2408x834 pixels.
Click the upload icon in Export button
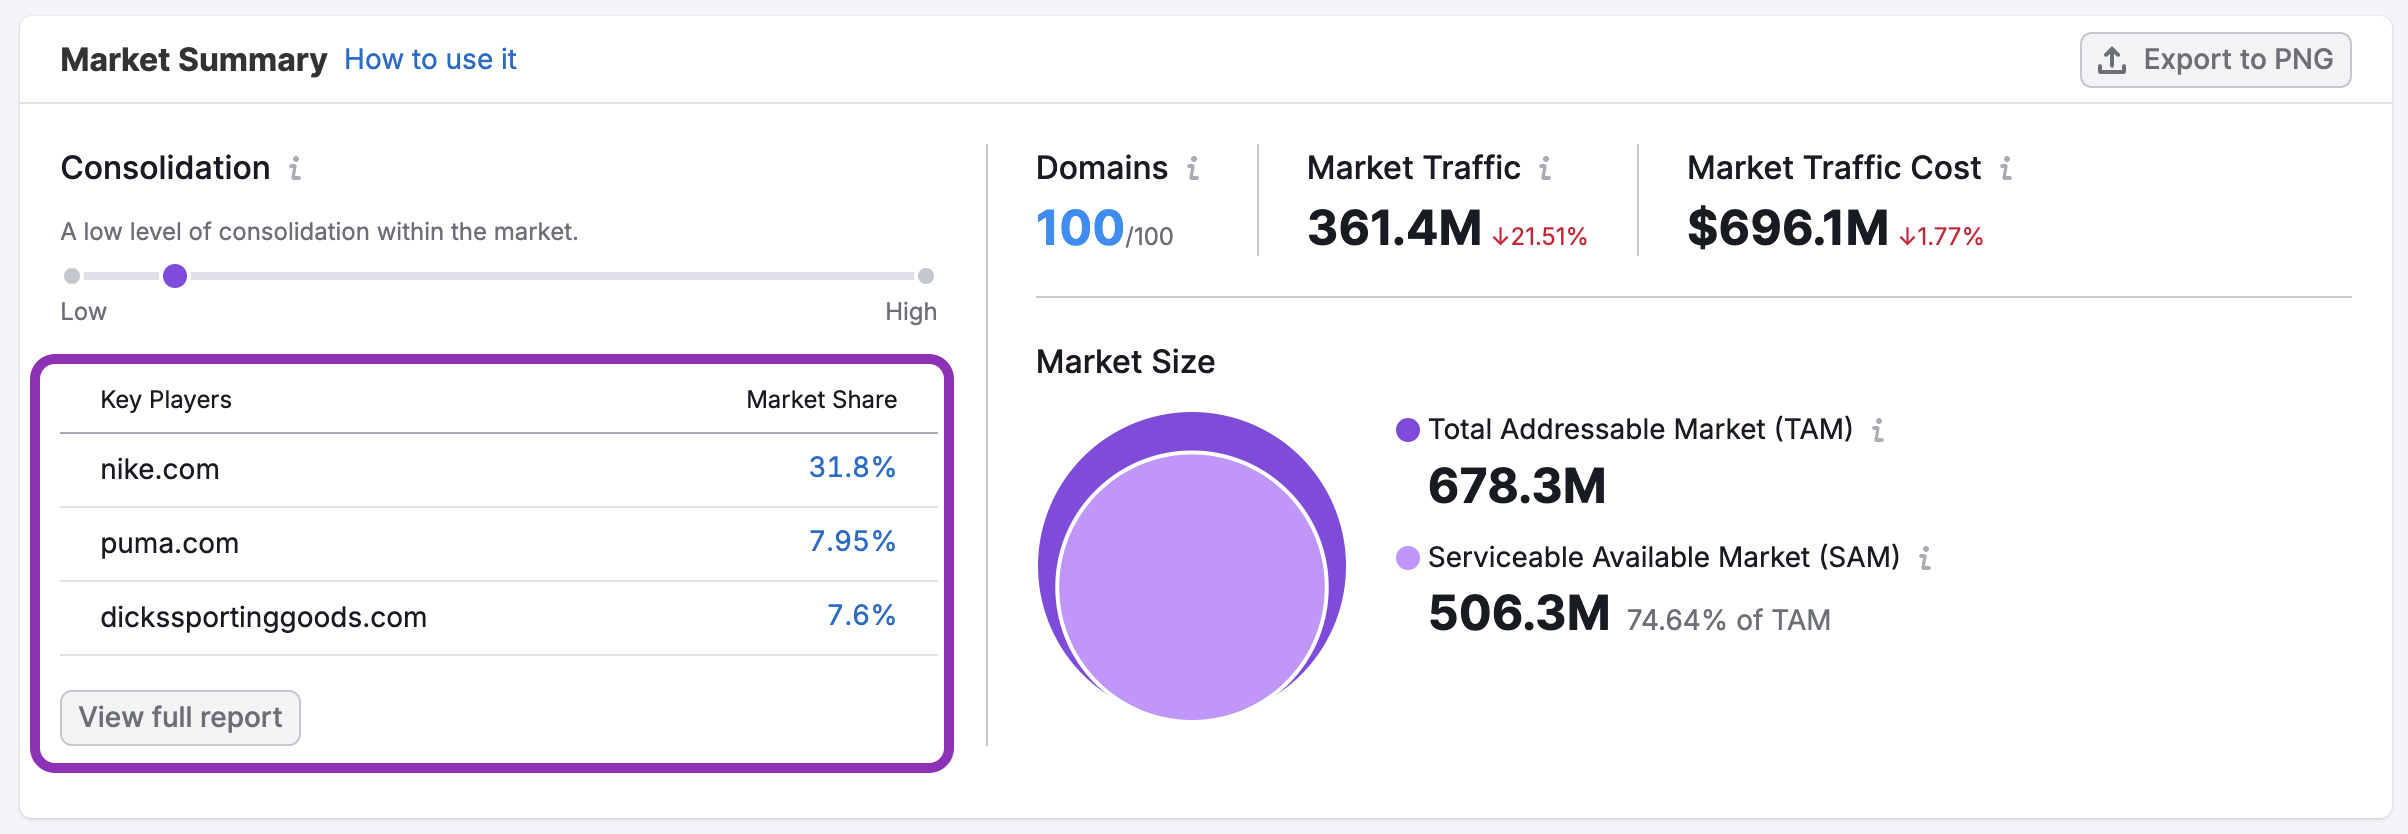pos(2112,60)
